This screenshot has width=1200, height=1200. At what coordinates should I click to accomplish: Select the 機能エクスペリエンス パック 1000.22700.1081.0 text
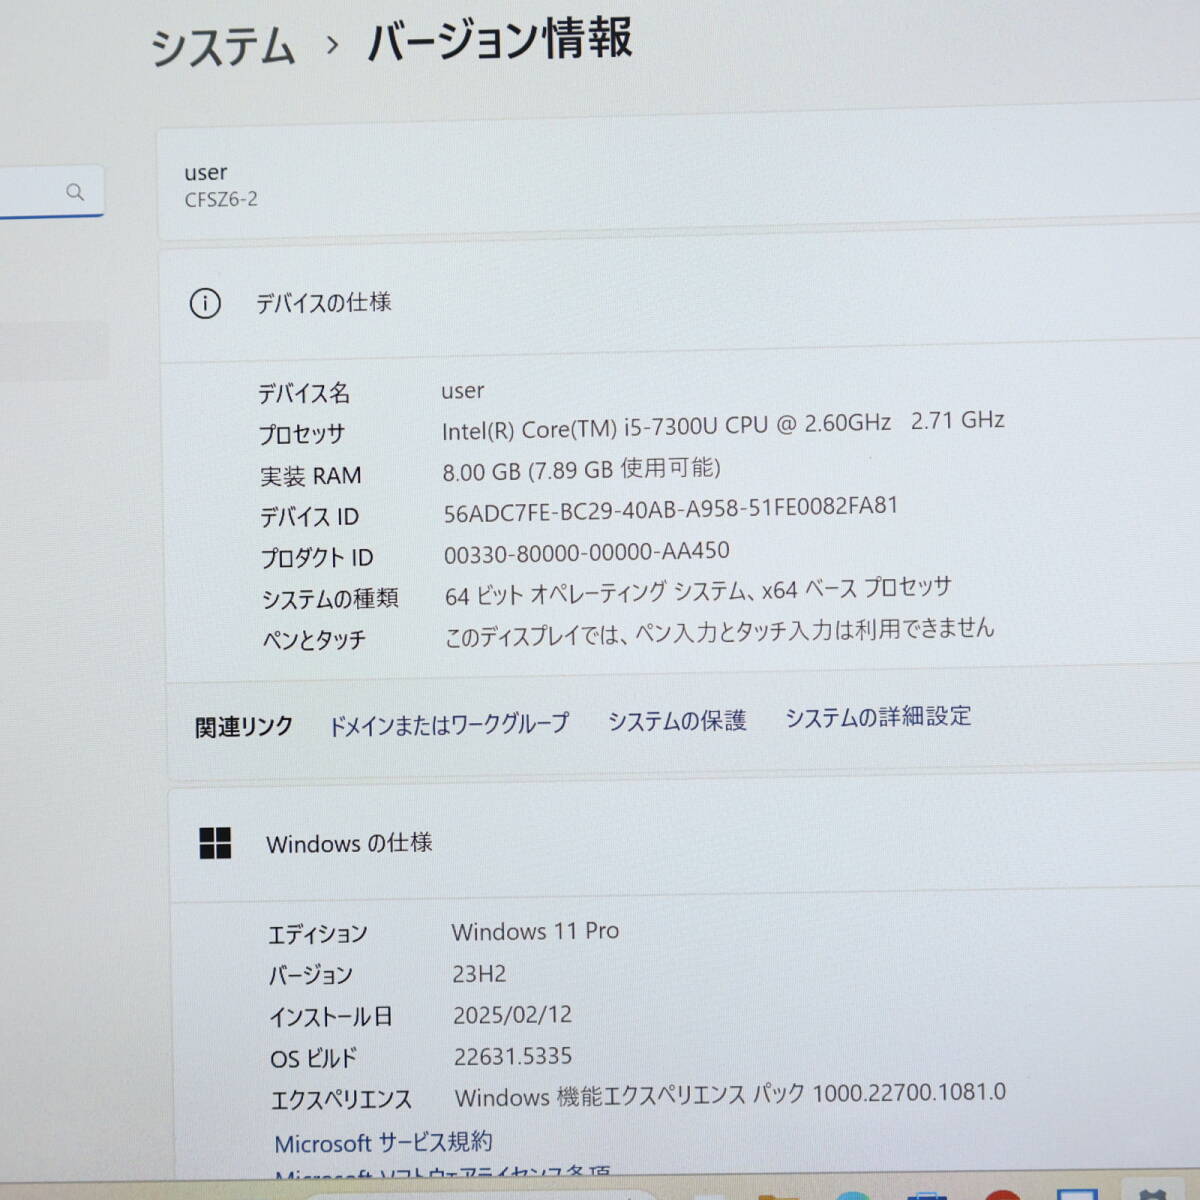731,1095
